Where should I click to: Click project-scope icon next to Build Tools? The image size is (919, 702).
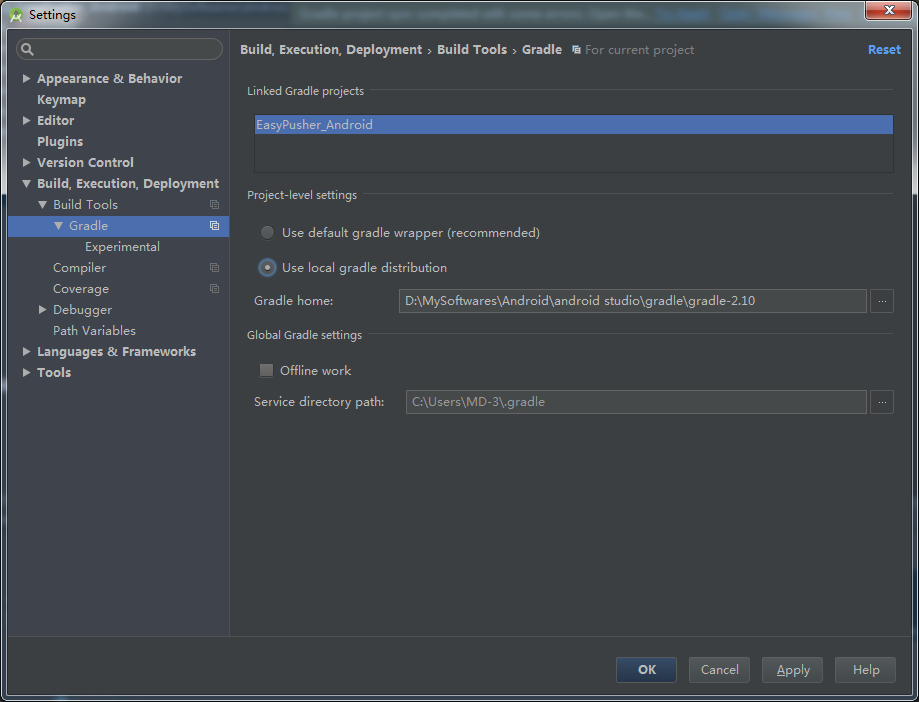click(215, 205)
